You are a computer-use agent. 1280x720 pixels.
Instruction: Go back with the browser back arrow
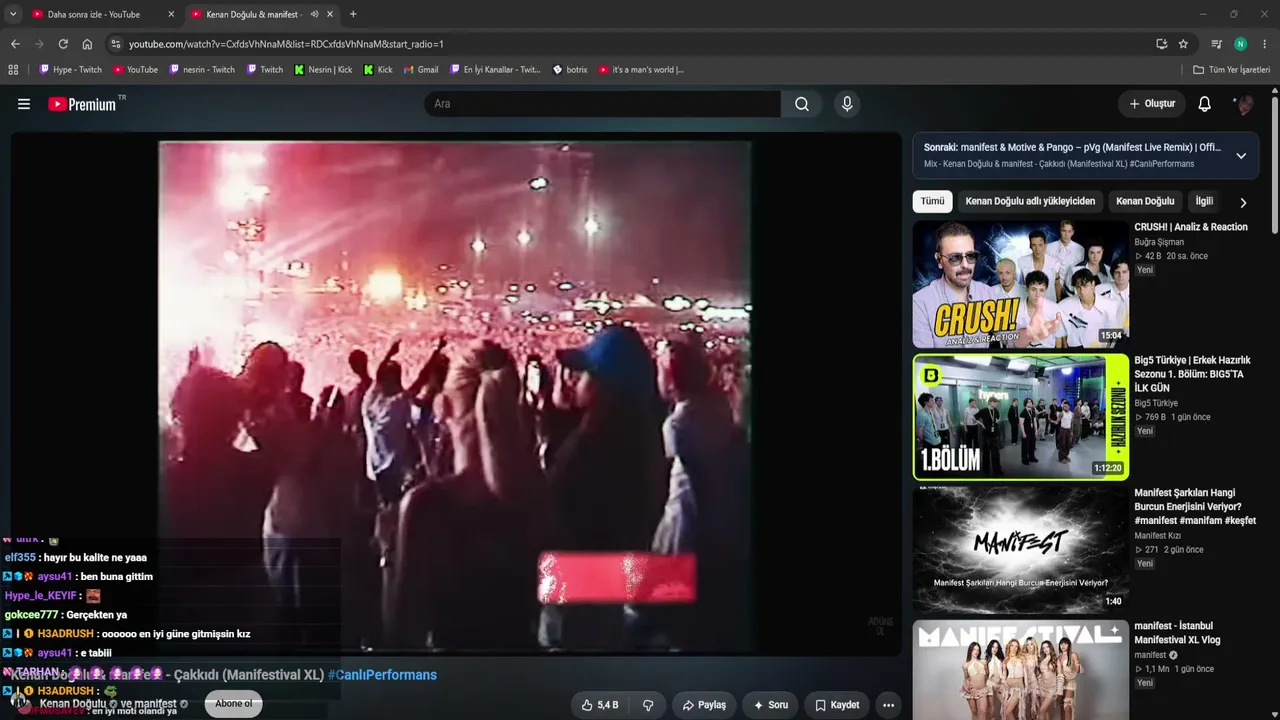click(x=15, y=44)
